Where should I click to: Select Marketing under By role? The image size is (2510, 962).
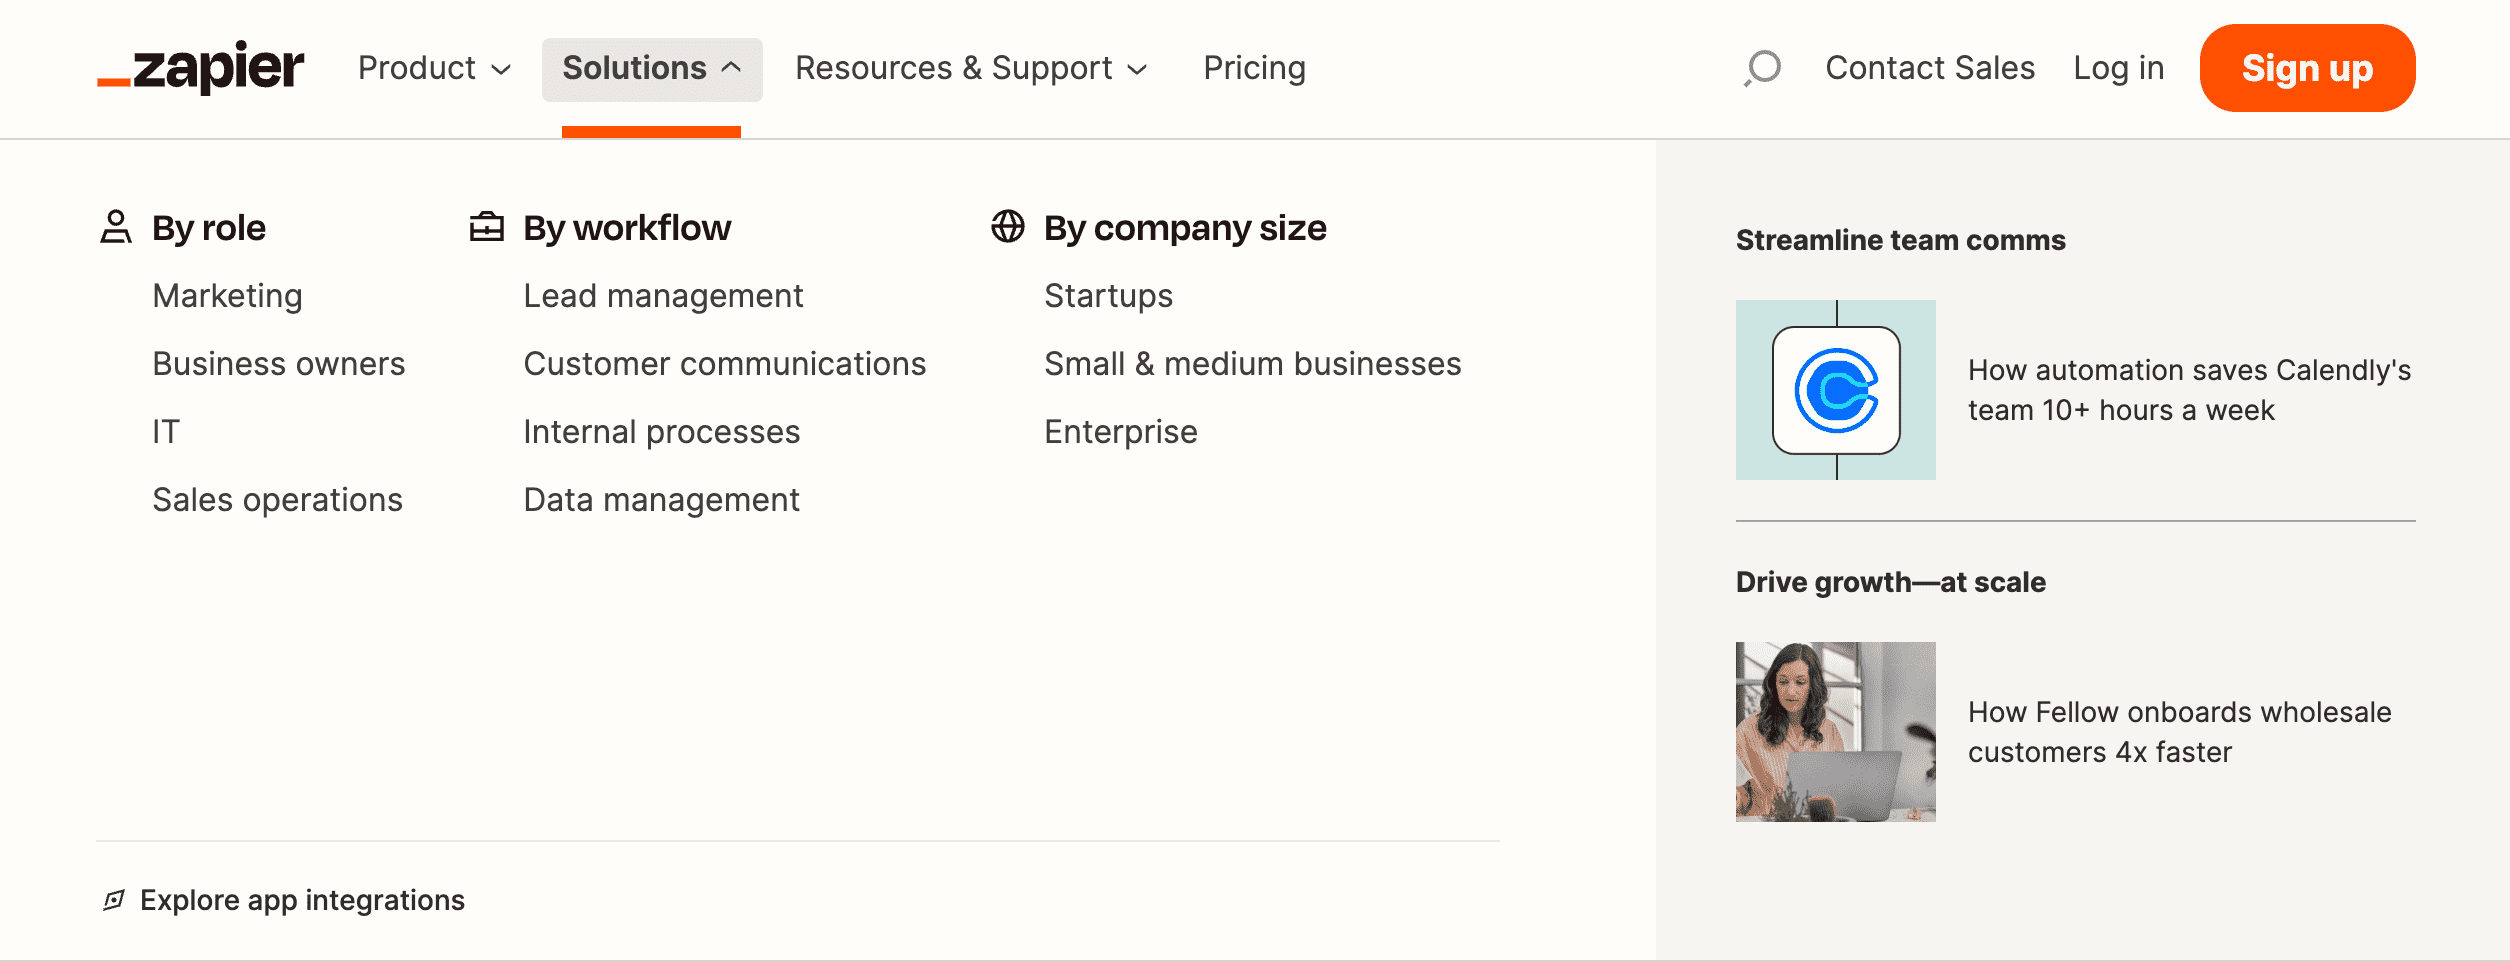[x=227, y=296]
